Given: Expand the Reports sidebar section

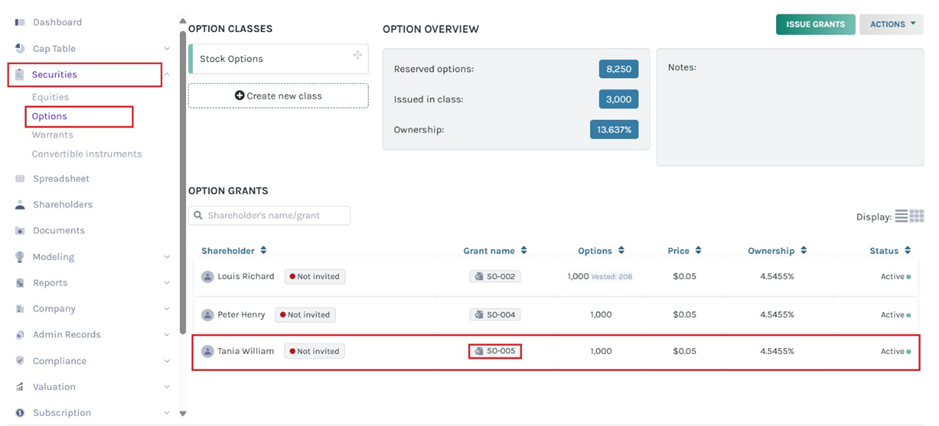Looking at the screenshot, I should click(166, 283).
